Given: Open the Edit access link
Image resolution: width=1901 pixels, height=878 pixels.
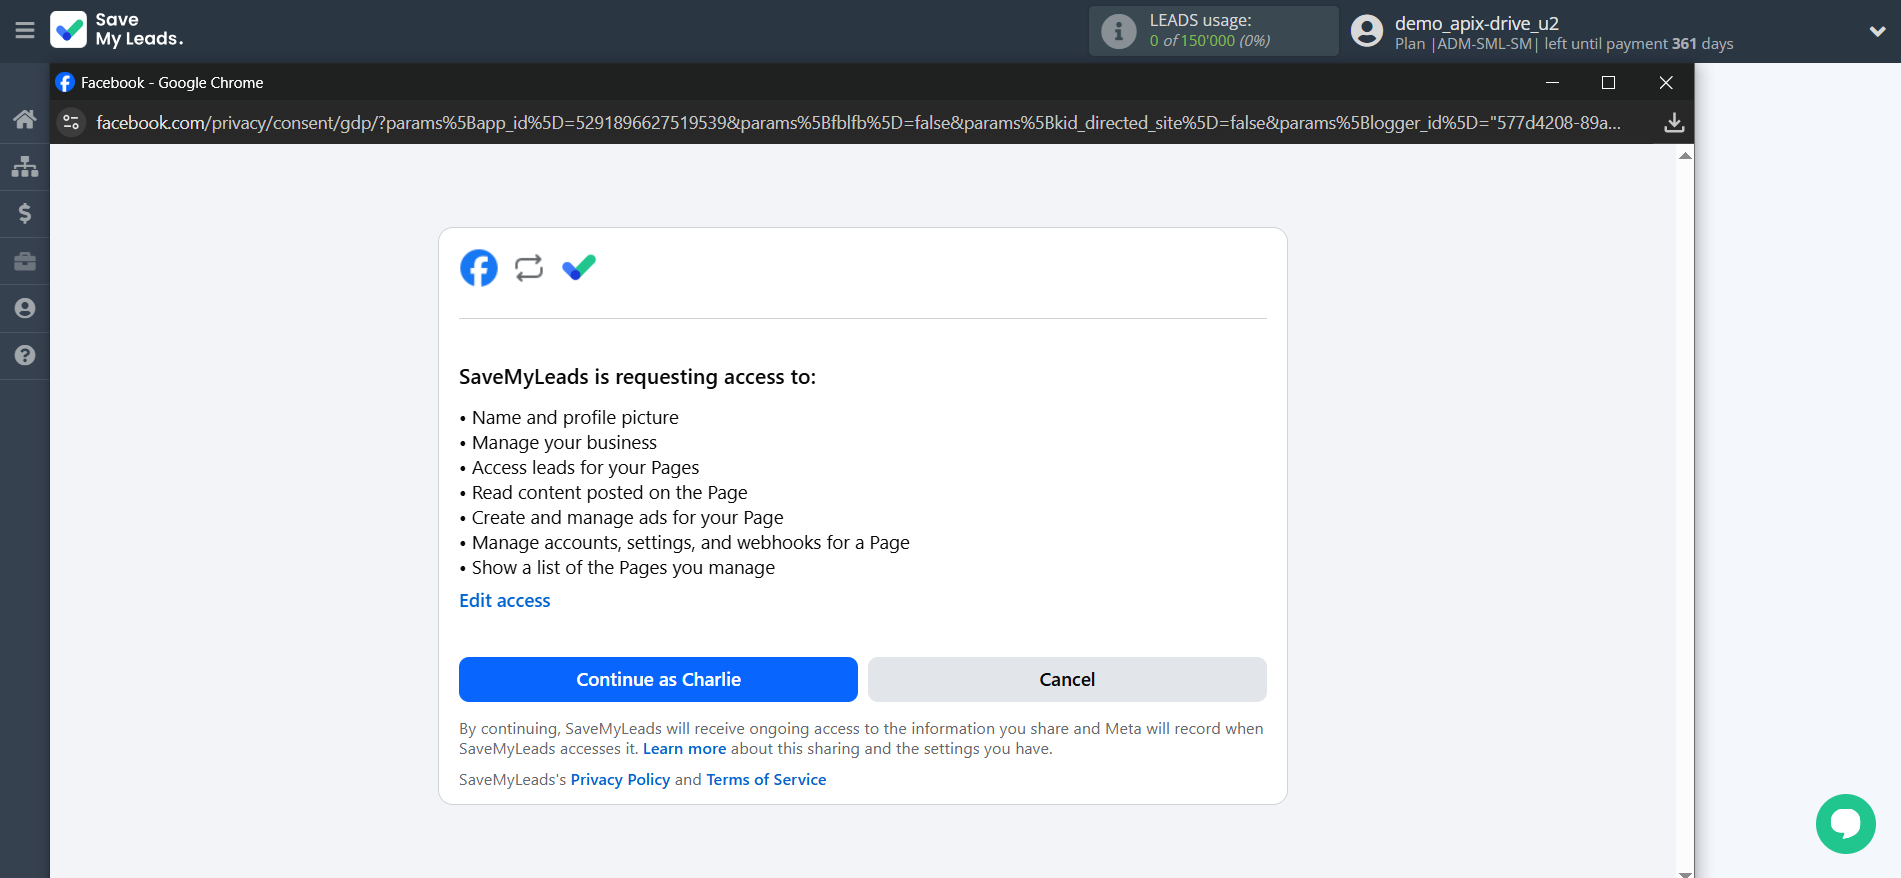Looking at the screenshot, I should [504, 600].
